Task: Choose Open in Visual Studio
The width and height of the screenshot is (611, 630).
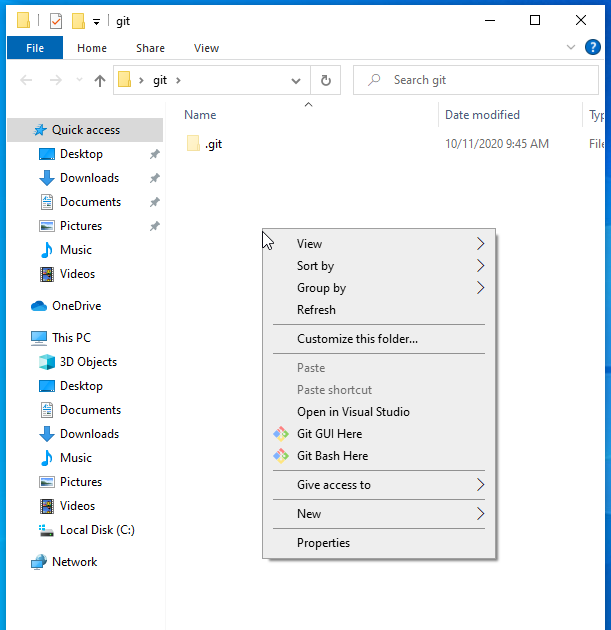Action: (x=378, y=412)
